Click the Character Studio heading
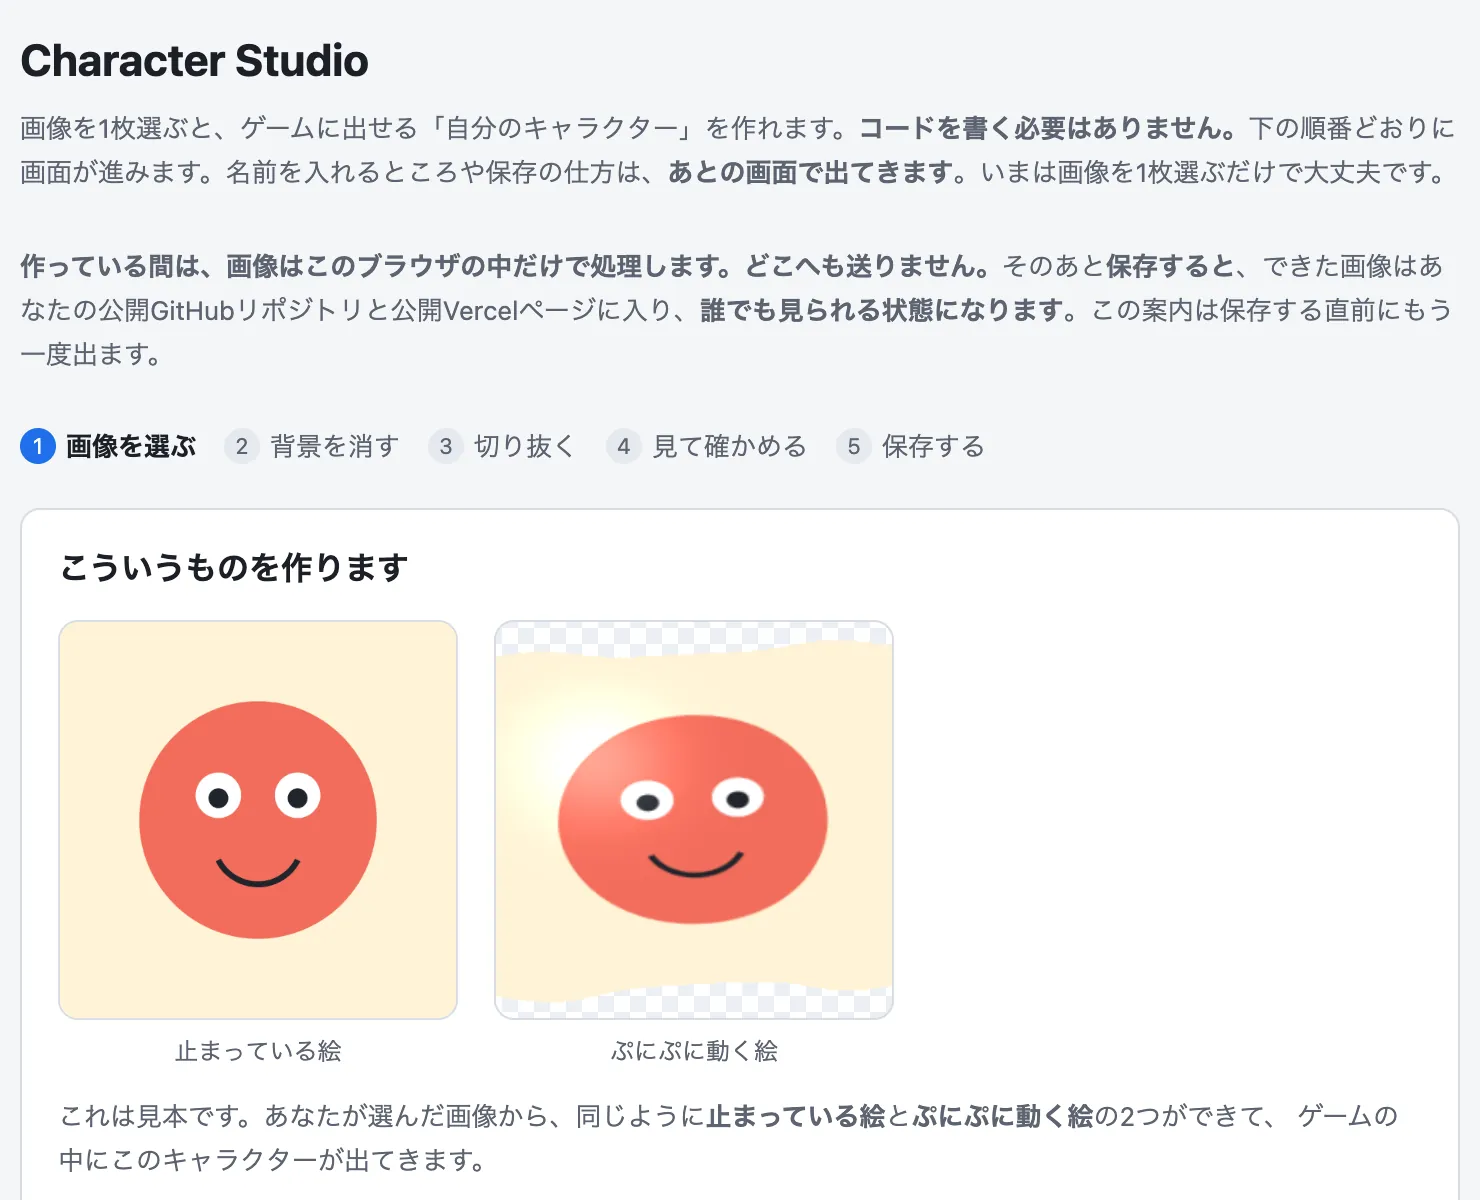This screenshot has height=1200, width=1480. click(195, 61)
